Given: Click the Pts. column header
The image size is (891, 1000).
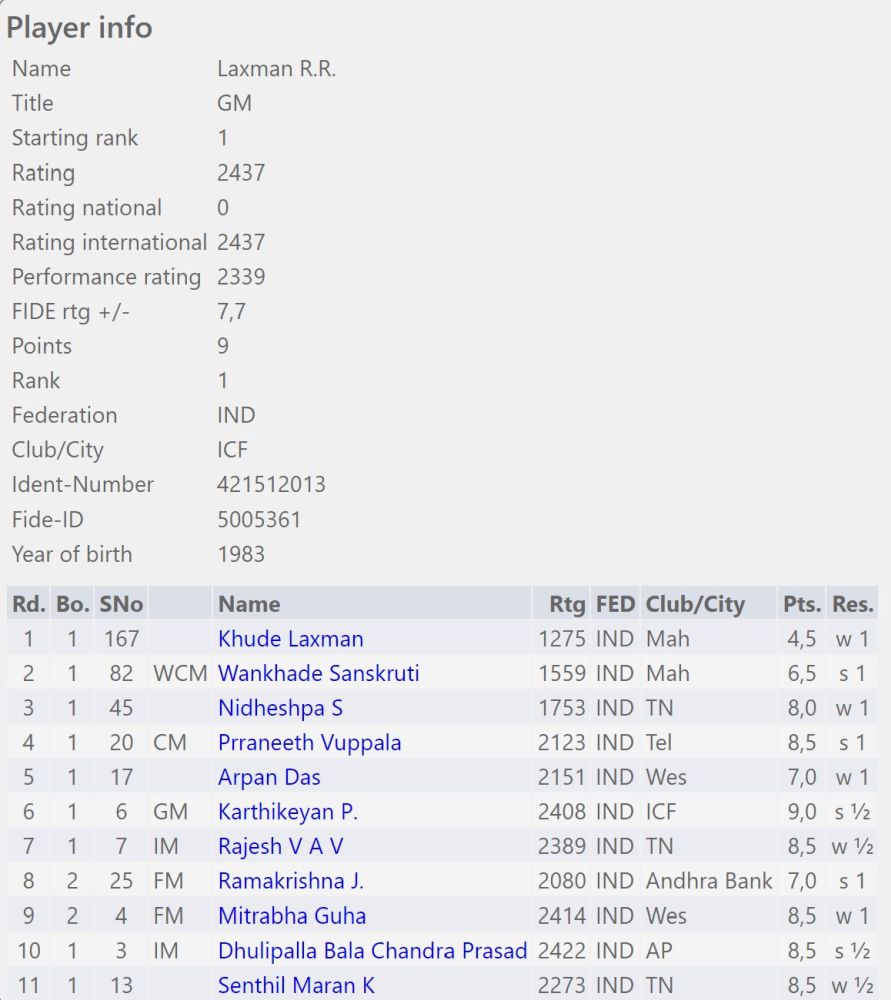Looking at the screenshot, I should (801, 604).
